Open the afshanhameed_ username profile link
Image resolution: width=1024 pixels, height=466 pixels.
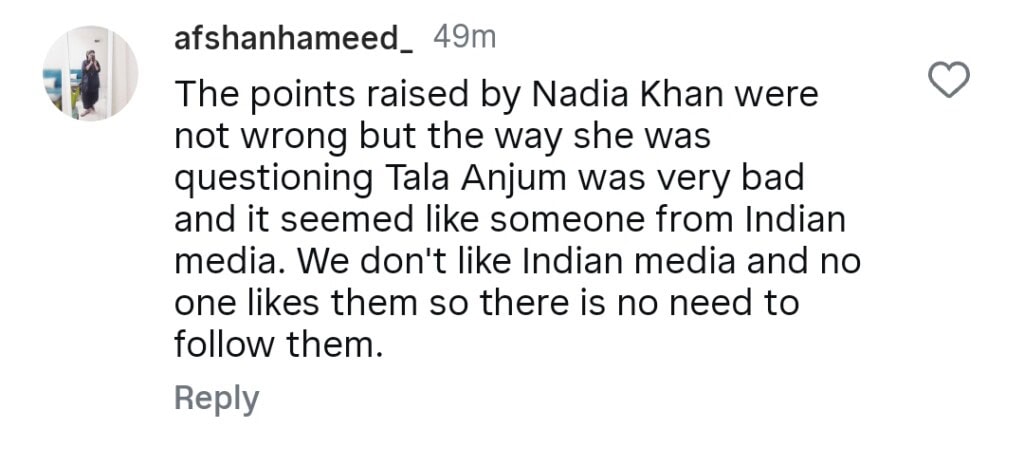coord(296,39)
